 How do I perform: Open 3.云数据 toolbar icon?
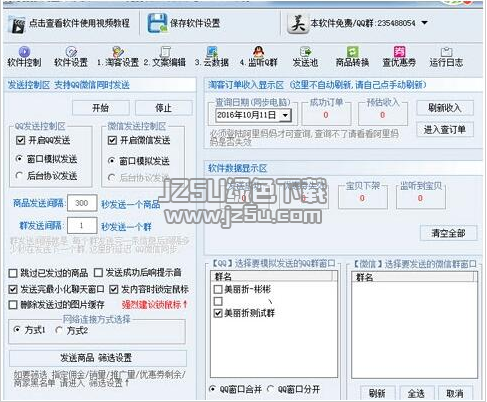pyautogui.click(x=212, y=52)
